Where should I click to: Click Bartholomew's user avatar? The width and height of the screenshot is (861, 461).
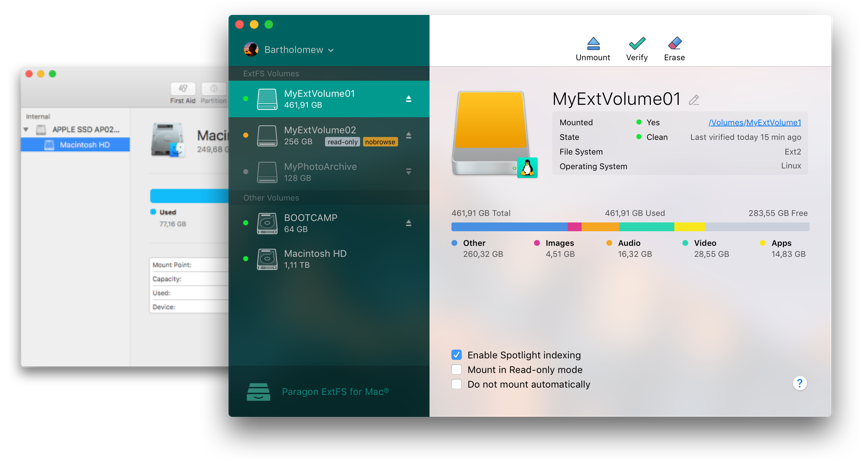251,49
